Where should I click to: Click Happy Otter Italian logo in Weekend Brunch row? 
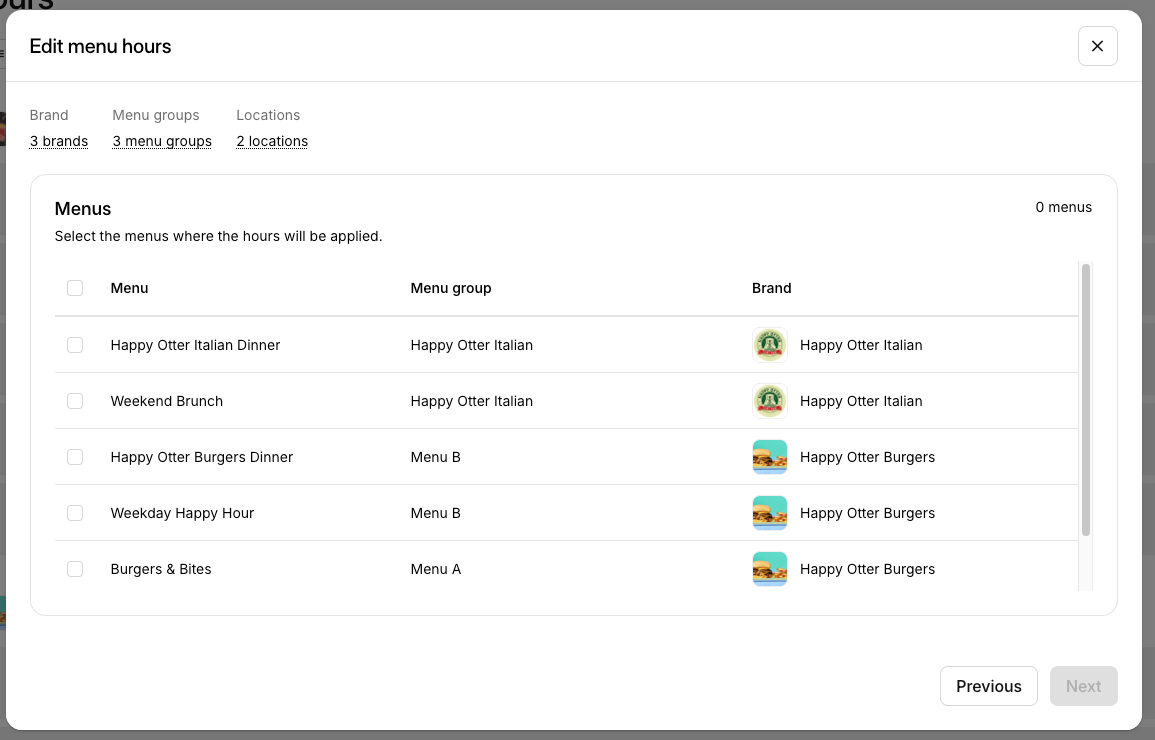coord(769,401)
